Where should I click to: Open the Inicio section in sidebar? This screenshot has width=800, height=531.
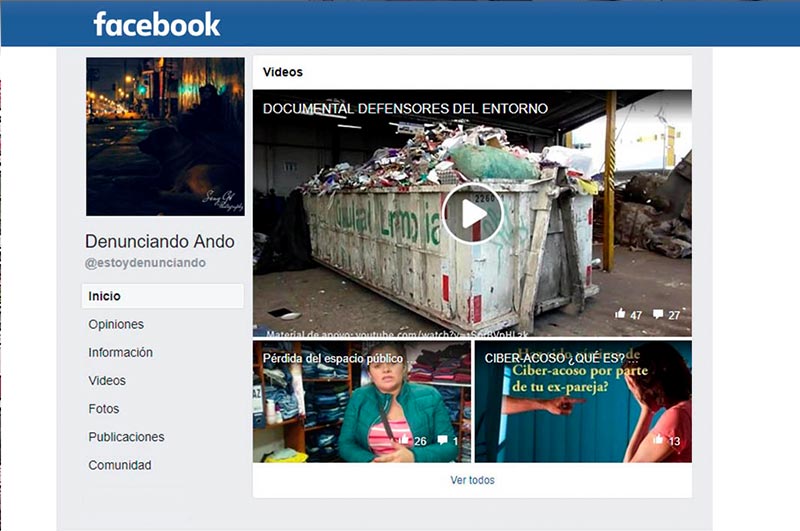pos(104,296)
